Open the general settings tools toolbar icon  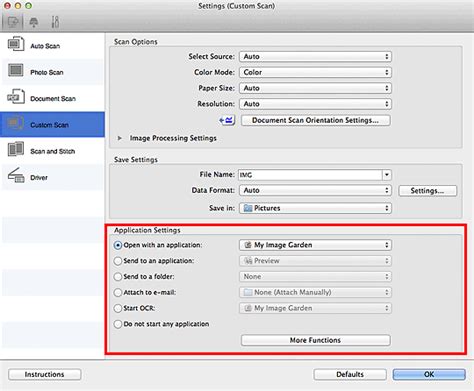tap(55, 22)
